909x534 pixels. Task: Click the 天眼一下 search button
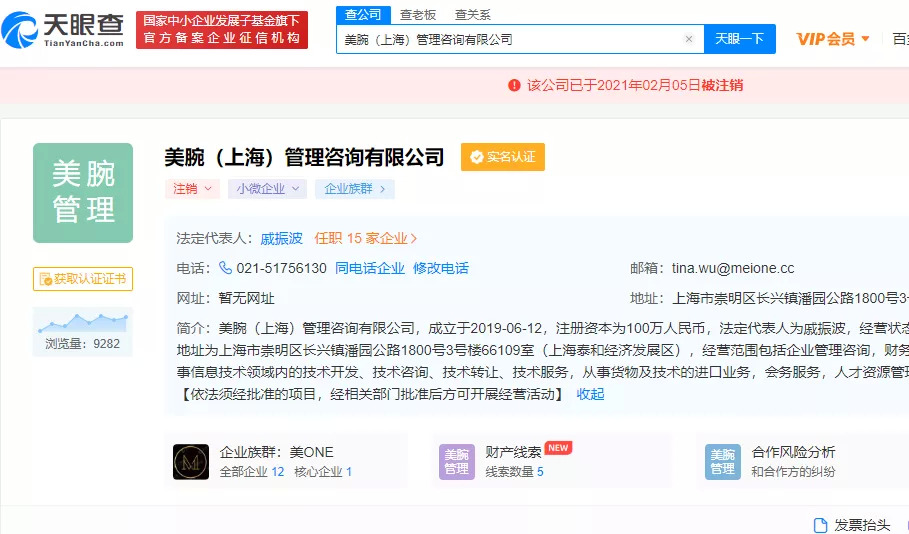click(739, 39)
